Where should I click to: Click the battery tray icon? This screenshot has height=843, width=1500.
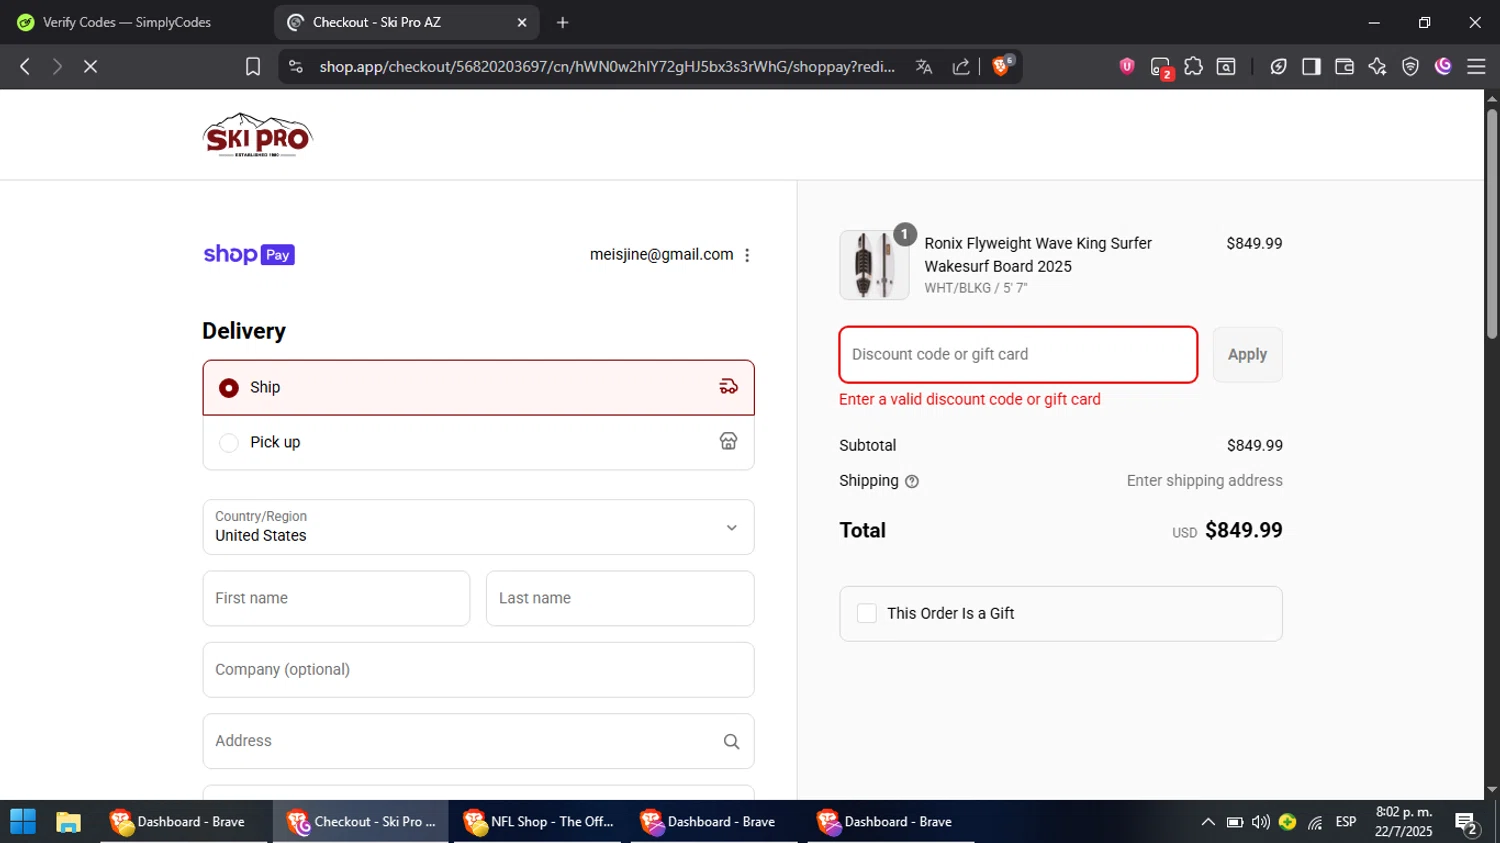point(1235,822)
